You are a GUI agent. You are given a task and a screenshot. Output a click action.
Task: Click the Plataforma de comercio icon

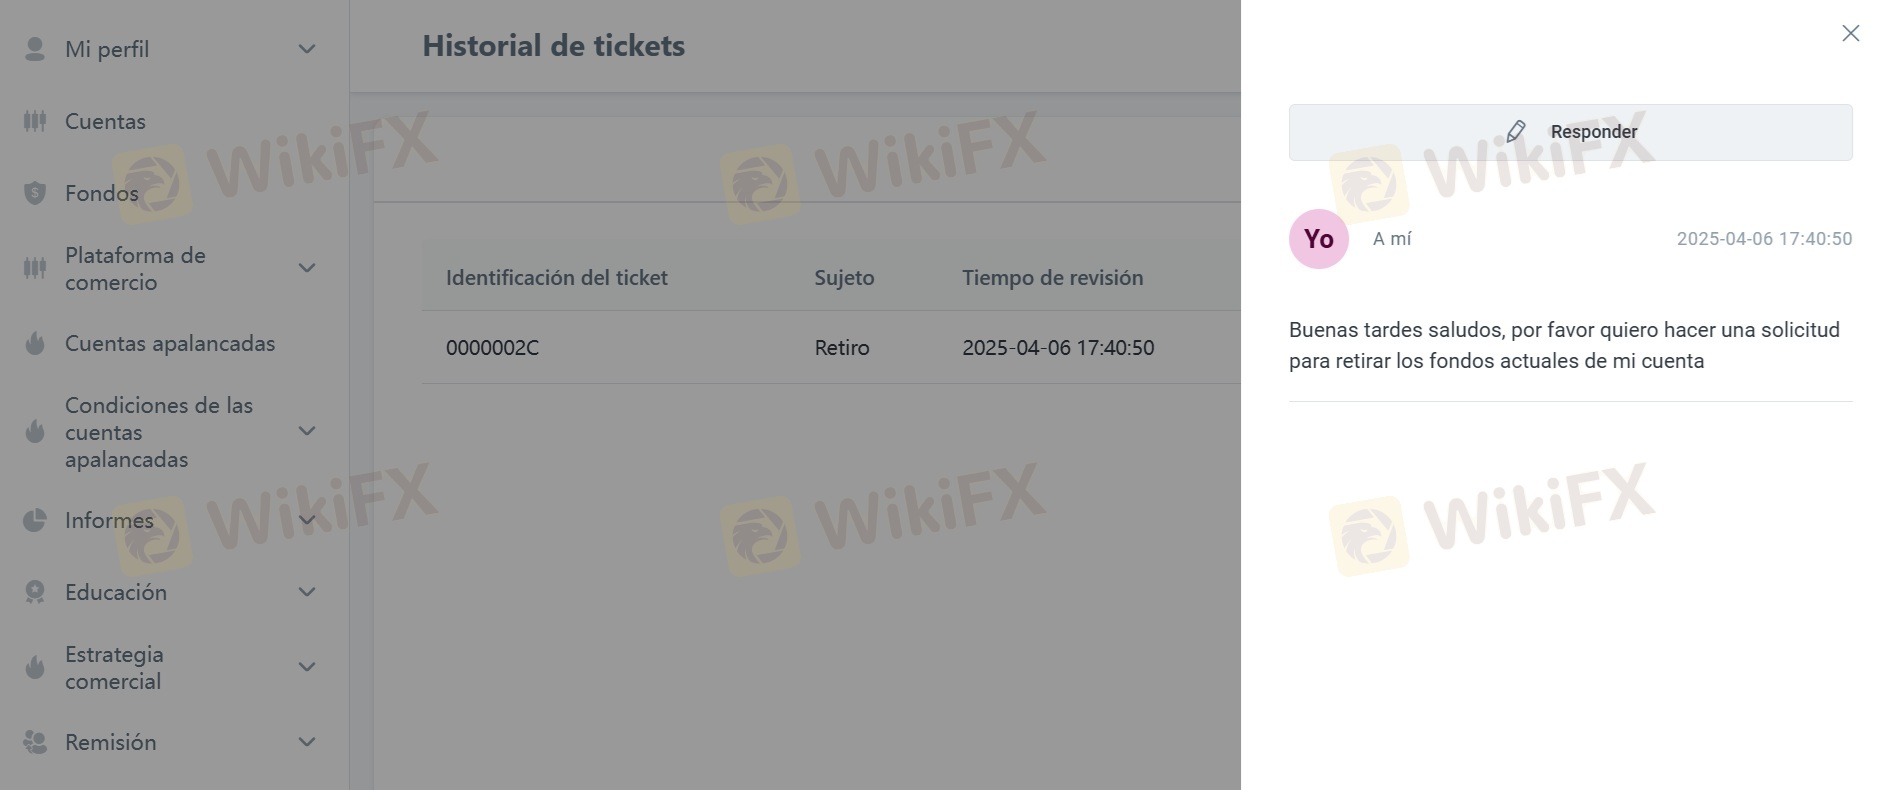[x=35, y=268]
